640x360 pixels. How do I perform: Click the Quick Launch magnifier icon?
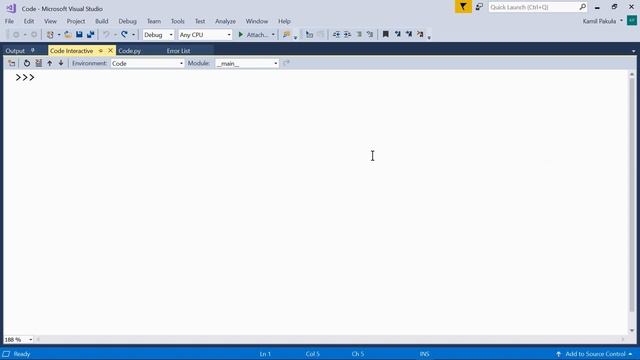click(582, 7)
